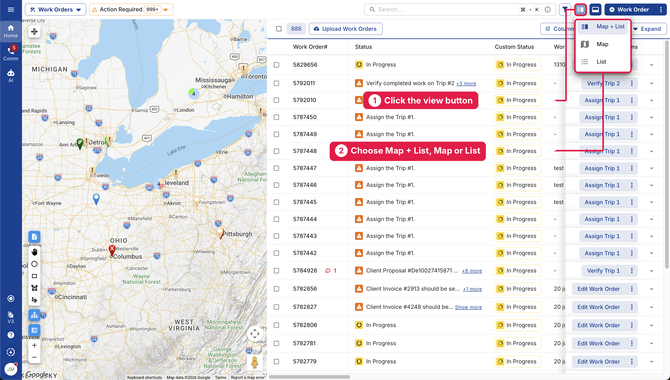
Task: Click the Status column header
Action: point(364,47)
